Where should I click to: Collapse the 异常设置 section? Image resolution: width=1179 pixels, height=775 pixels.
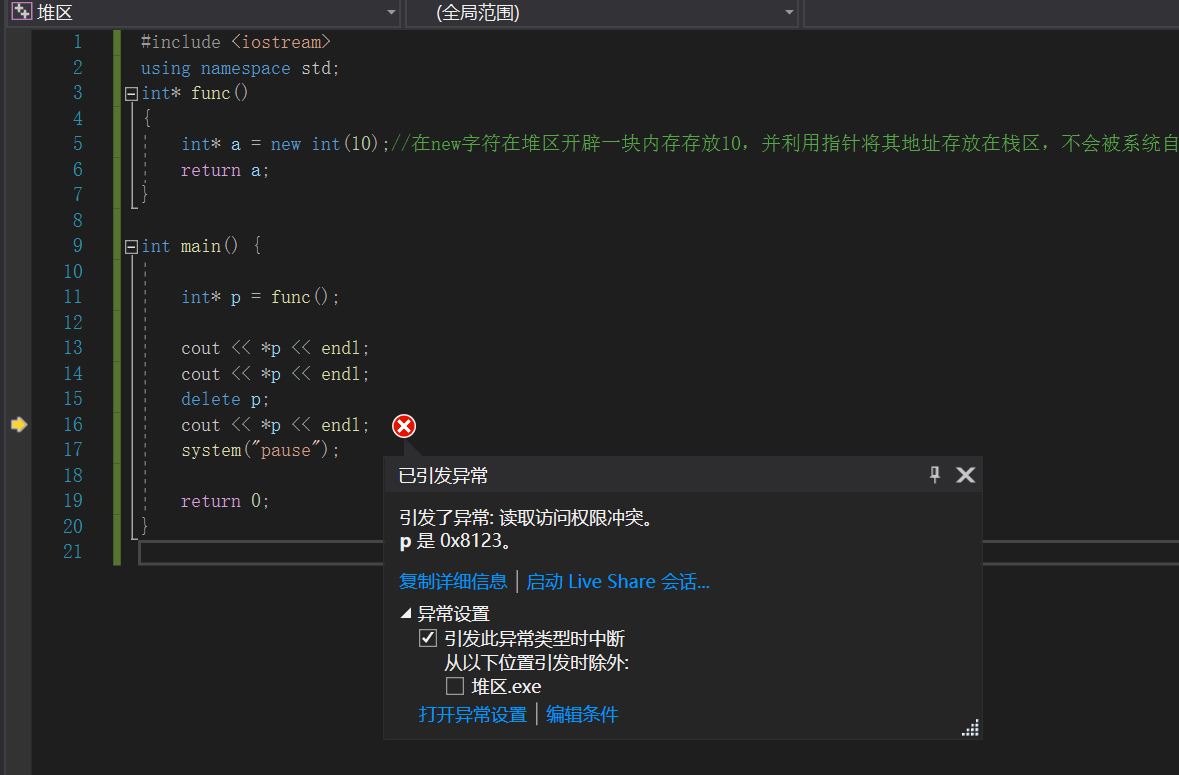(x=406, y=613)
